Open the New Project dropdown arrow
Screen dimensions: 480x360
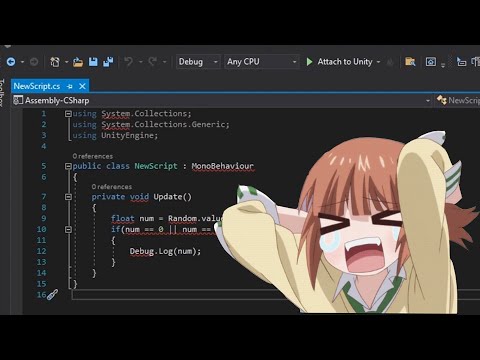tap(66, 62)
